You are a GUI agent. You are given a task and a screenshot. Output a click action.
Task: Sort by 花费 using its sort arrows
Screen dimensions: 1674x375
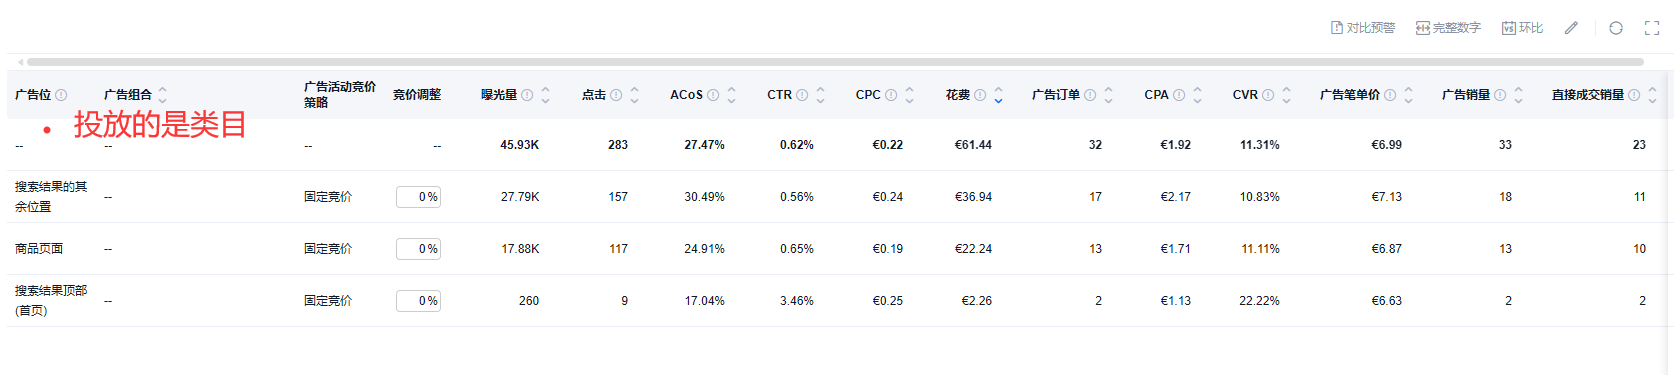pyautogui.click(x=998, y=95)
